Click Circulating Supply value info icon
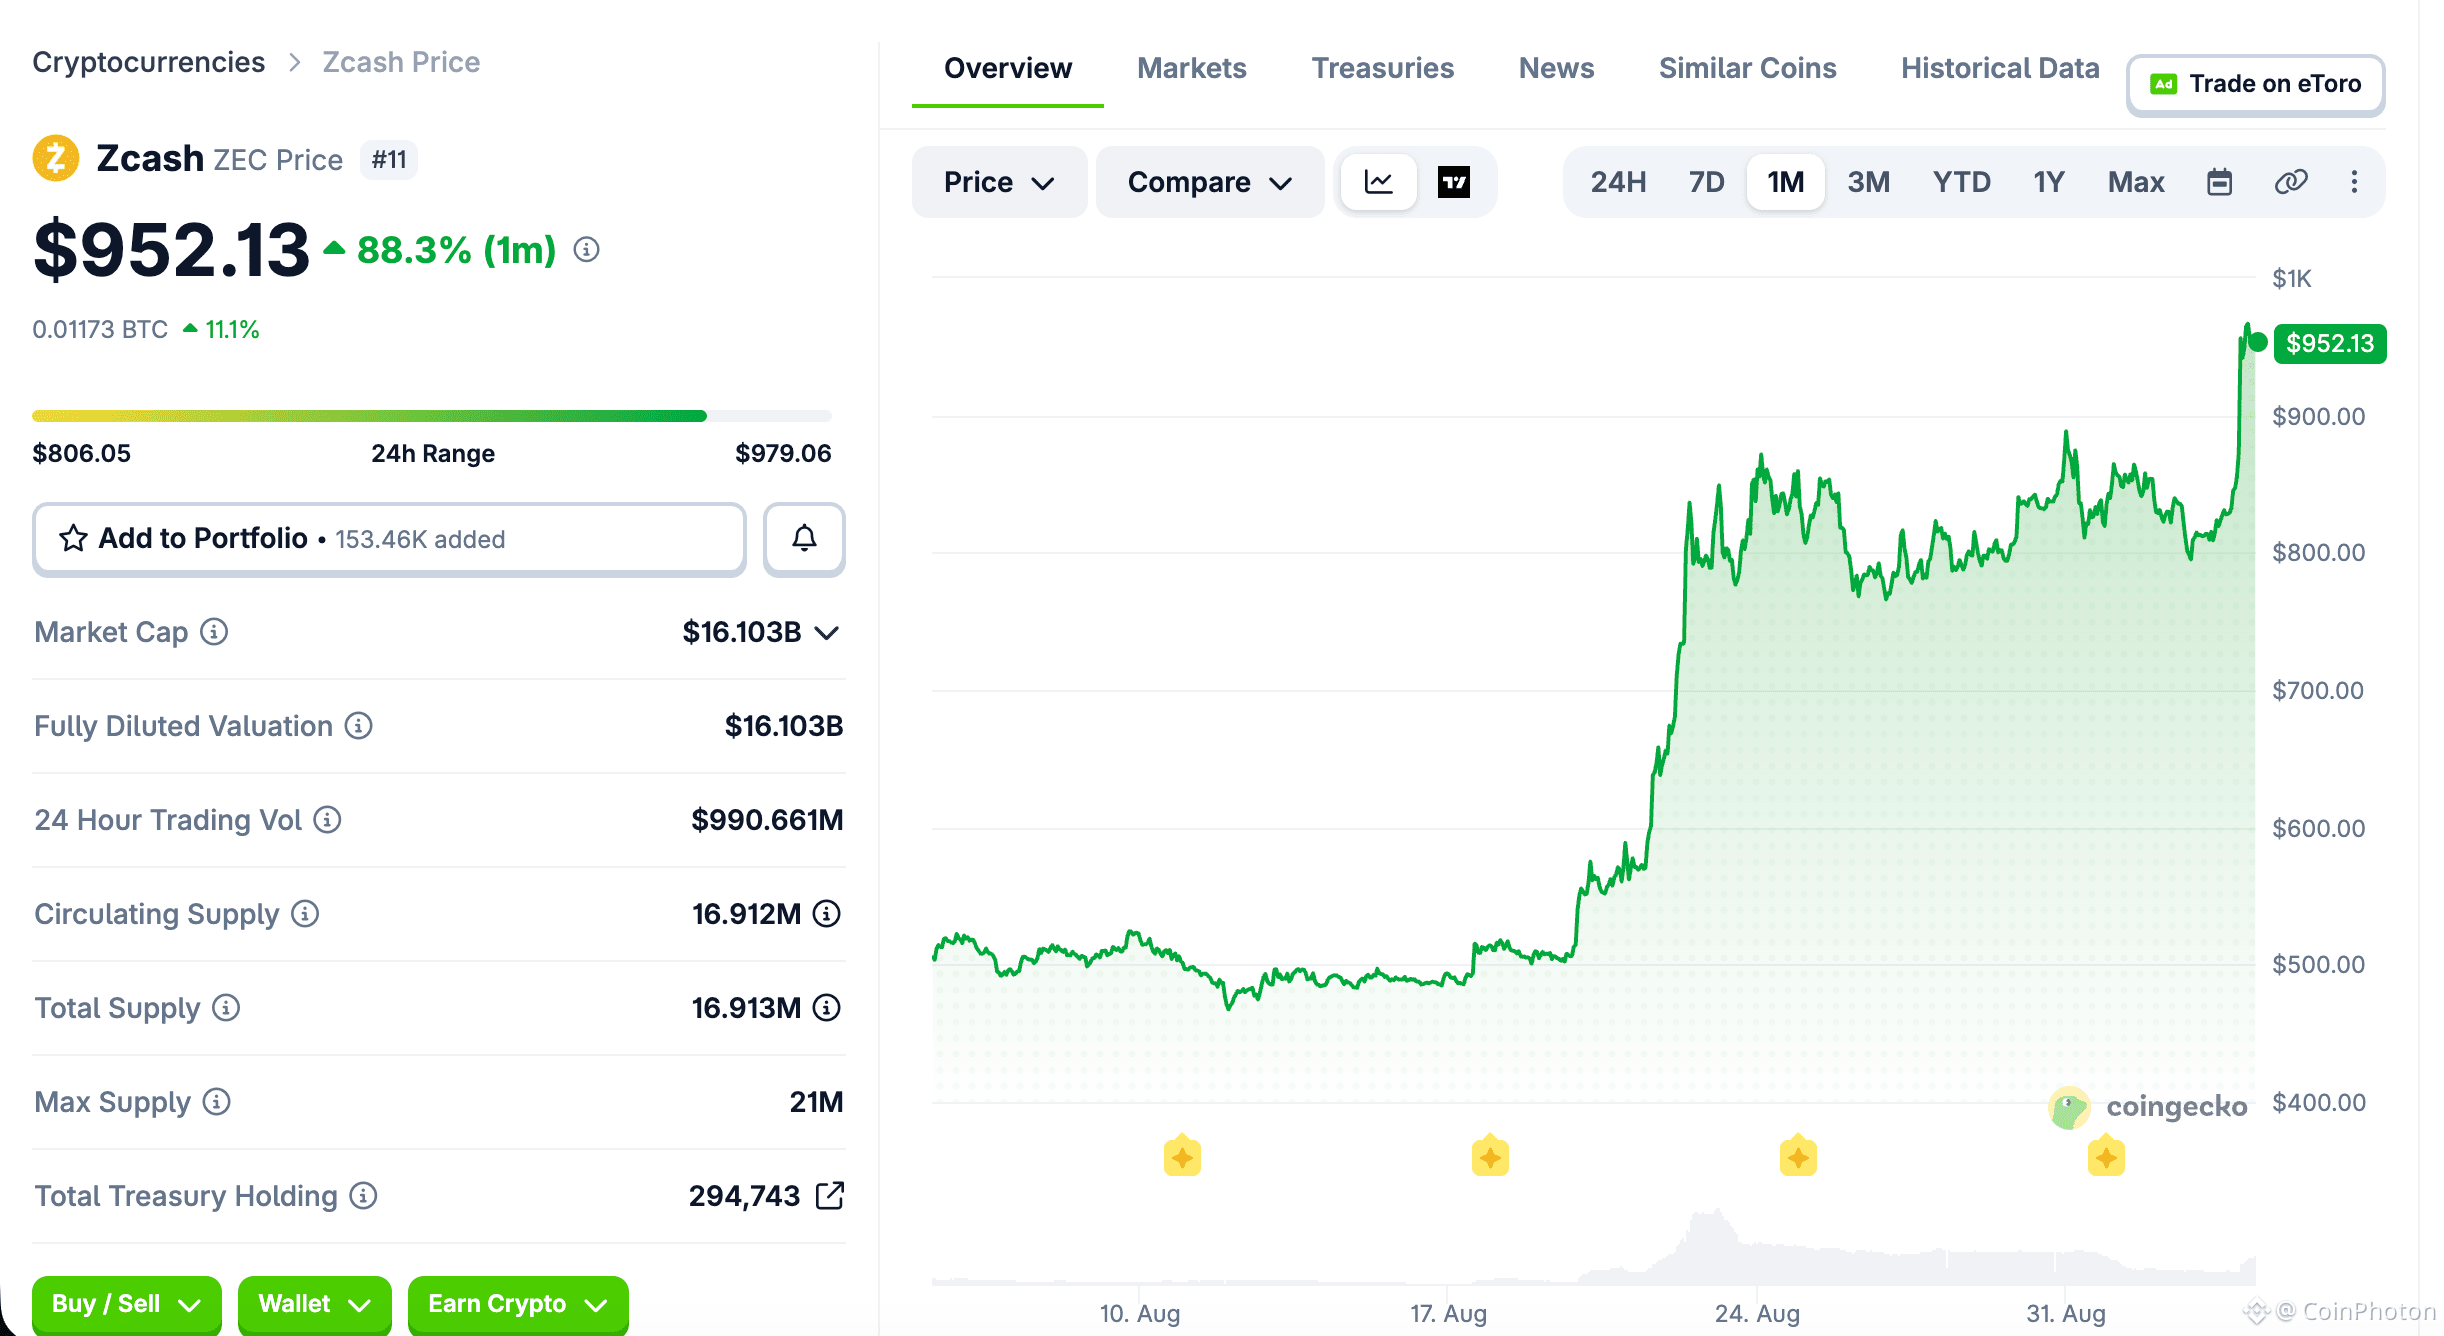Image resolution: width=2444 pixels, height=1336 pixels. [x=826, y=913]
